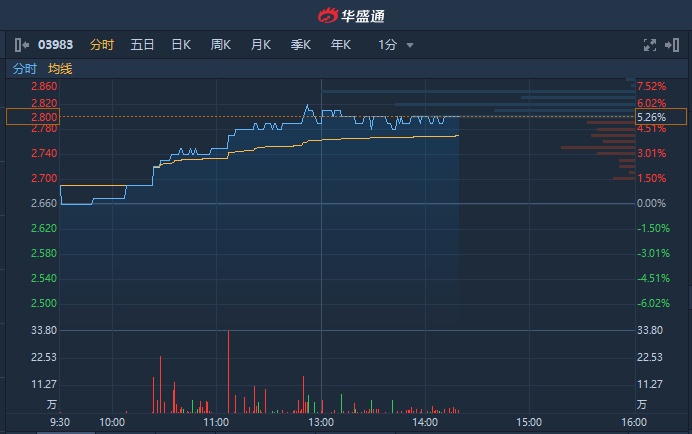Select the 周K weekly tab
This screenshot has height=434, width=692.
tap(221, 45)
